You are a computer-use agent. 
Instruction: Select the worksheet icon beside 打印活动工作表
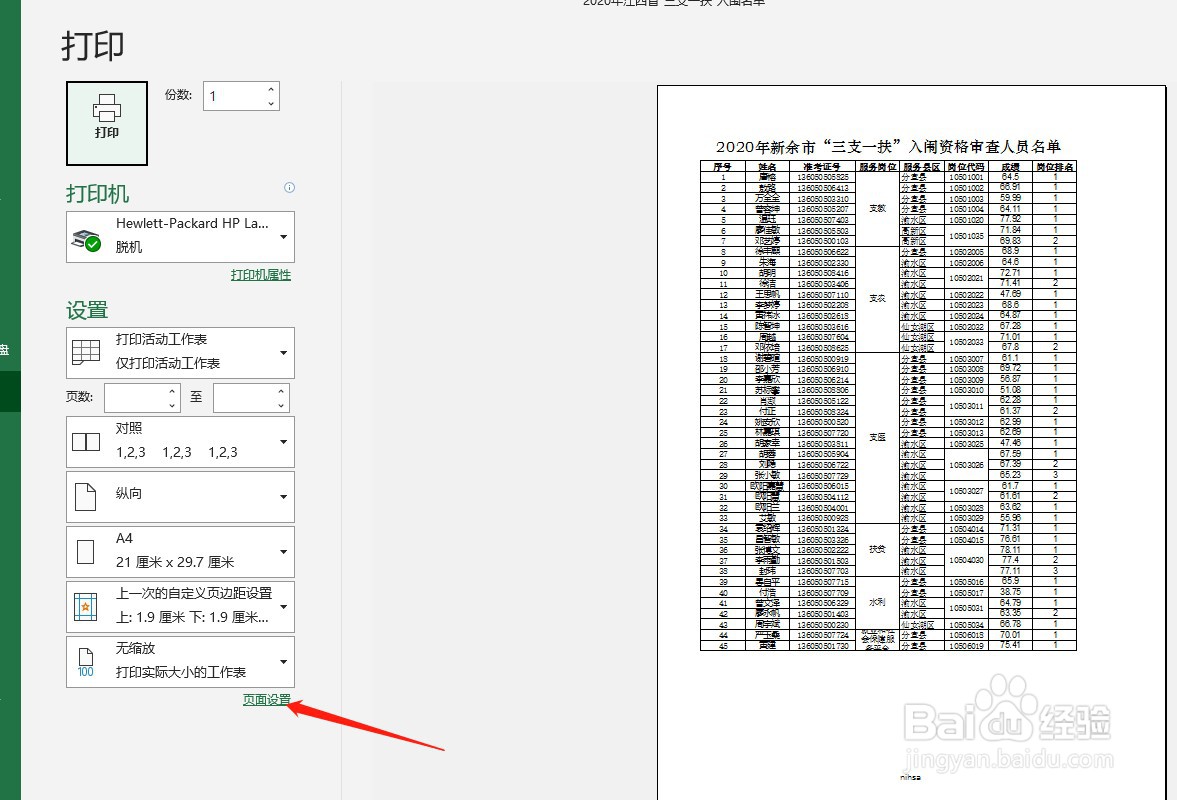point(86,352)
